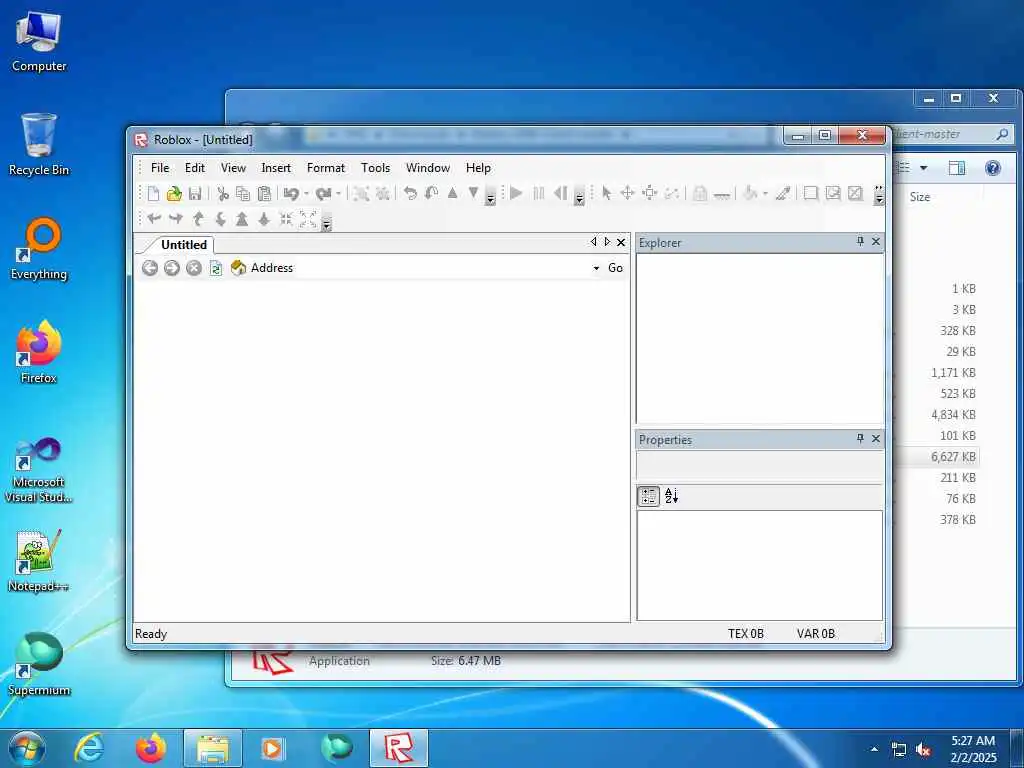Click the solid up triangle Move Up icon
This screenshot has height=768, width=1024.
pos(453,193)
